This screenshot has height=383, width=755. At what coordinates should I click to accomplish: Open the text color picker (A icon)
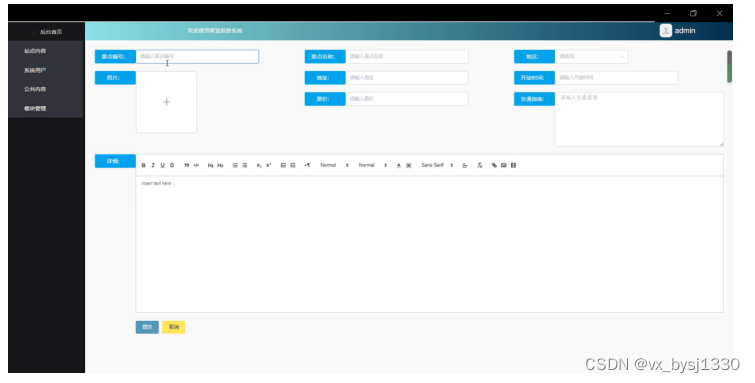pos(399,165)
